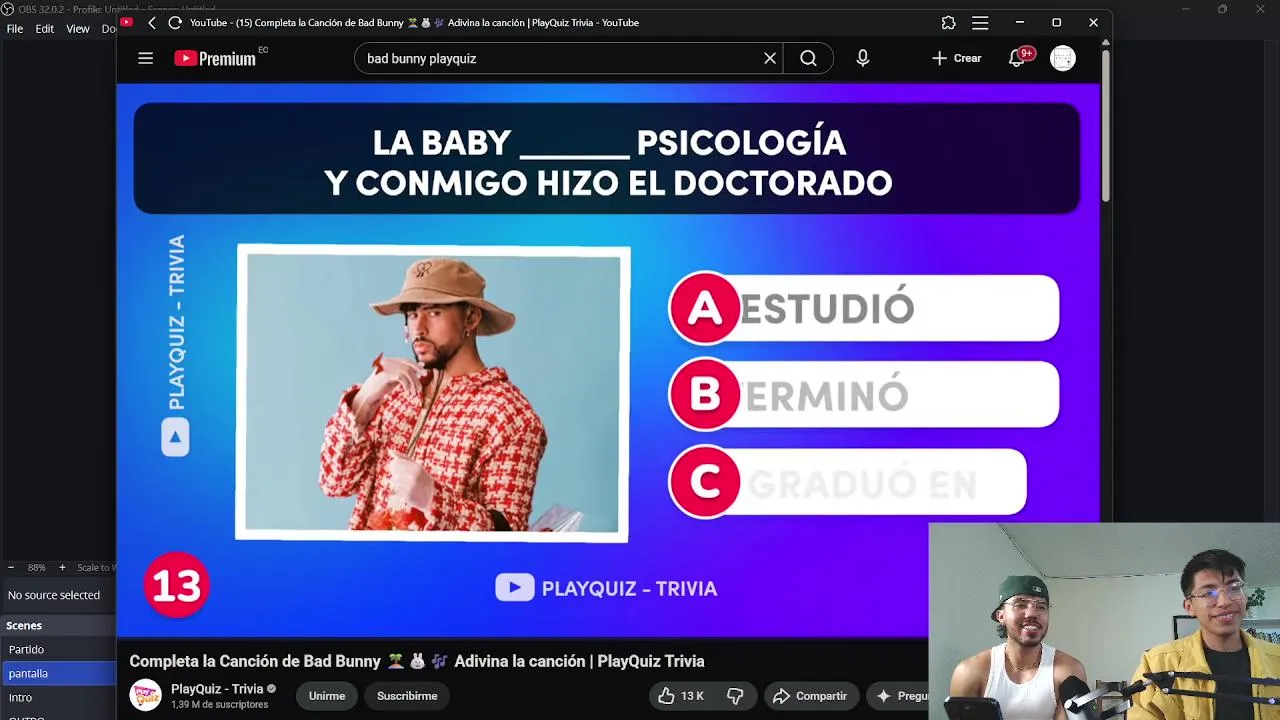
Task: Open the OBS Edit menu
Action: (45, 29)
